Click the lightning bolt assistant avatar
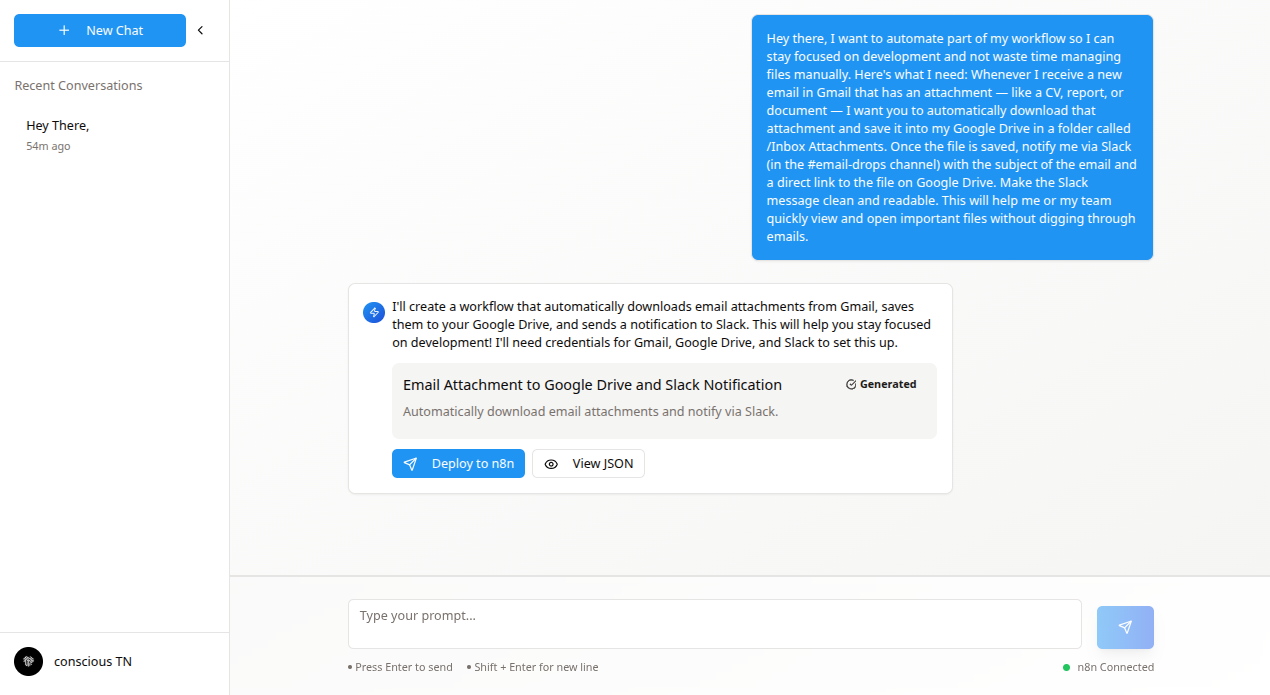The height and width of the screenshot is (695, 1270). point(373,312)
